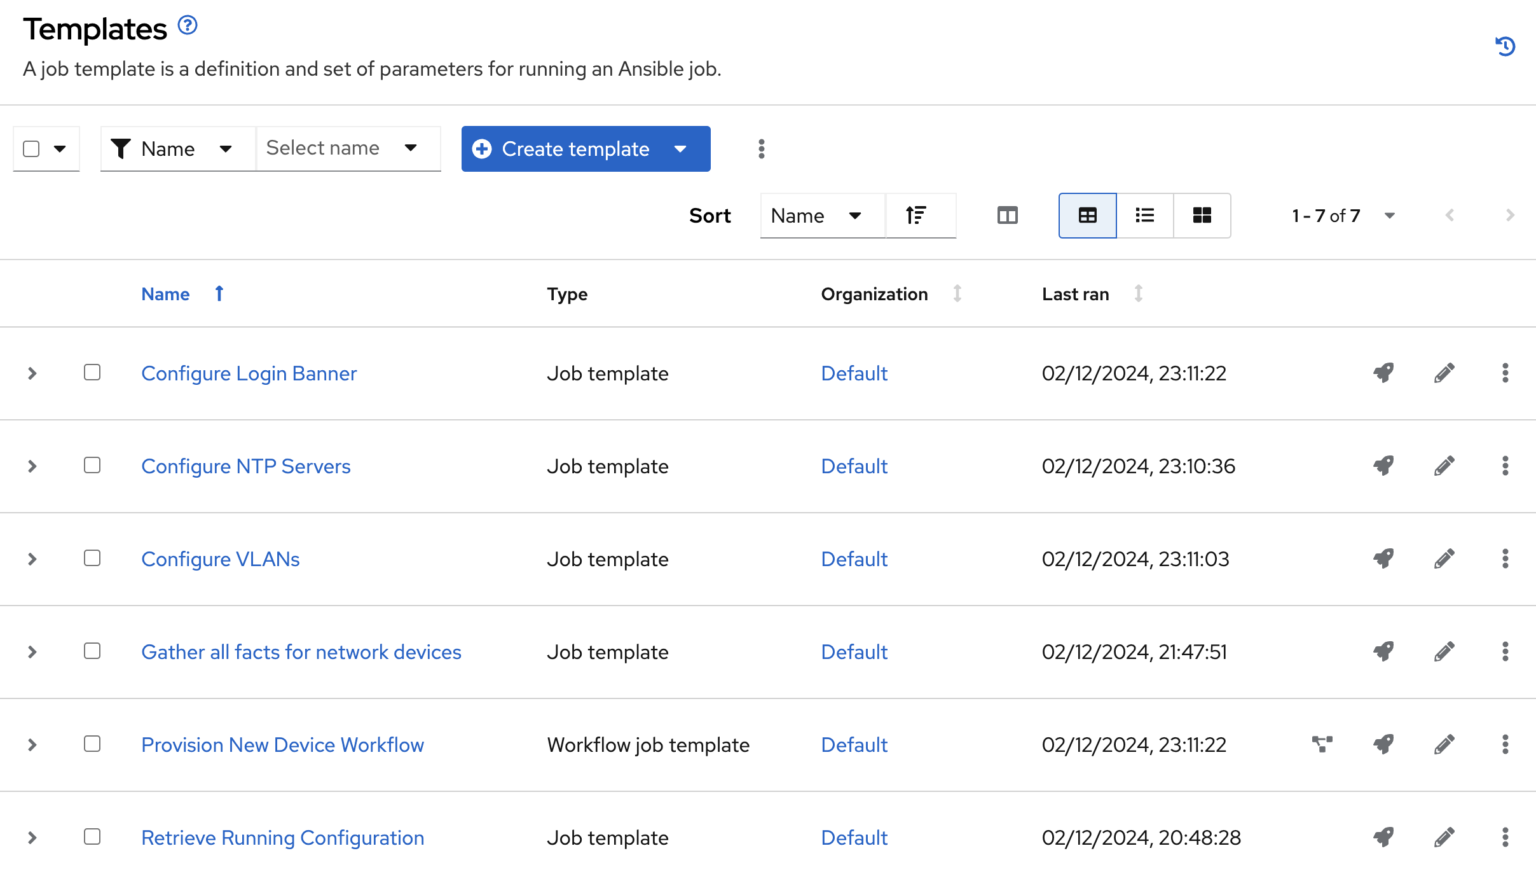Open kebab menu for Configure VLANs row

point(1504,559)
